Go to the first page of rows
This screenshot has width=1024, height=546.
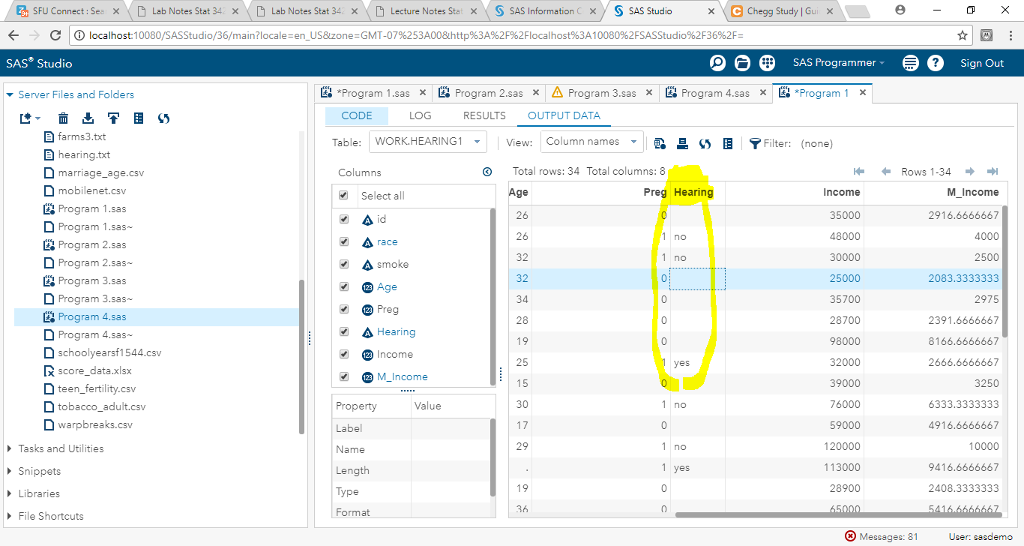coord(859,171)
